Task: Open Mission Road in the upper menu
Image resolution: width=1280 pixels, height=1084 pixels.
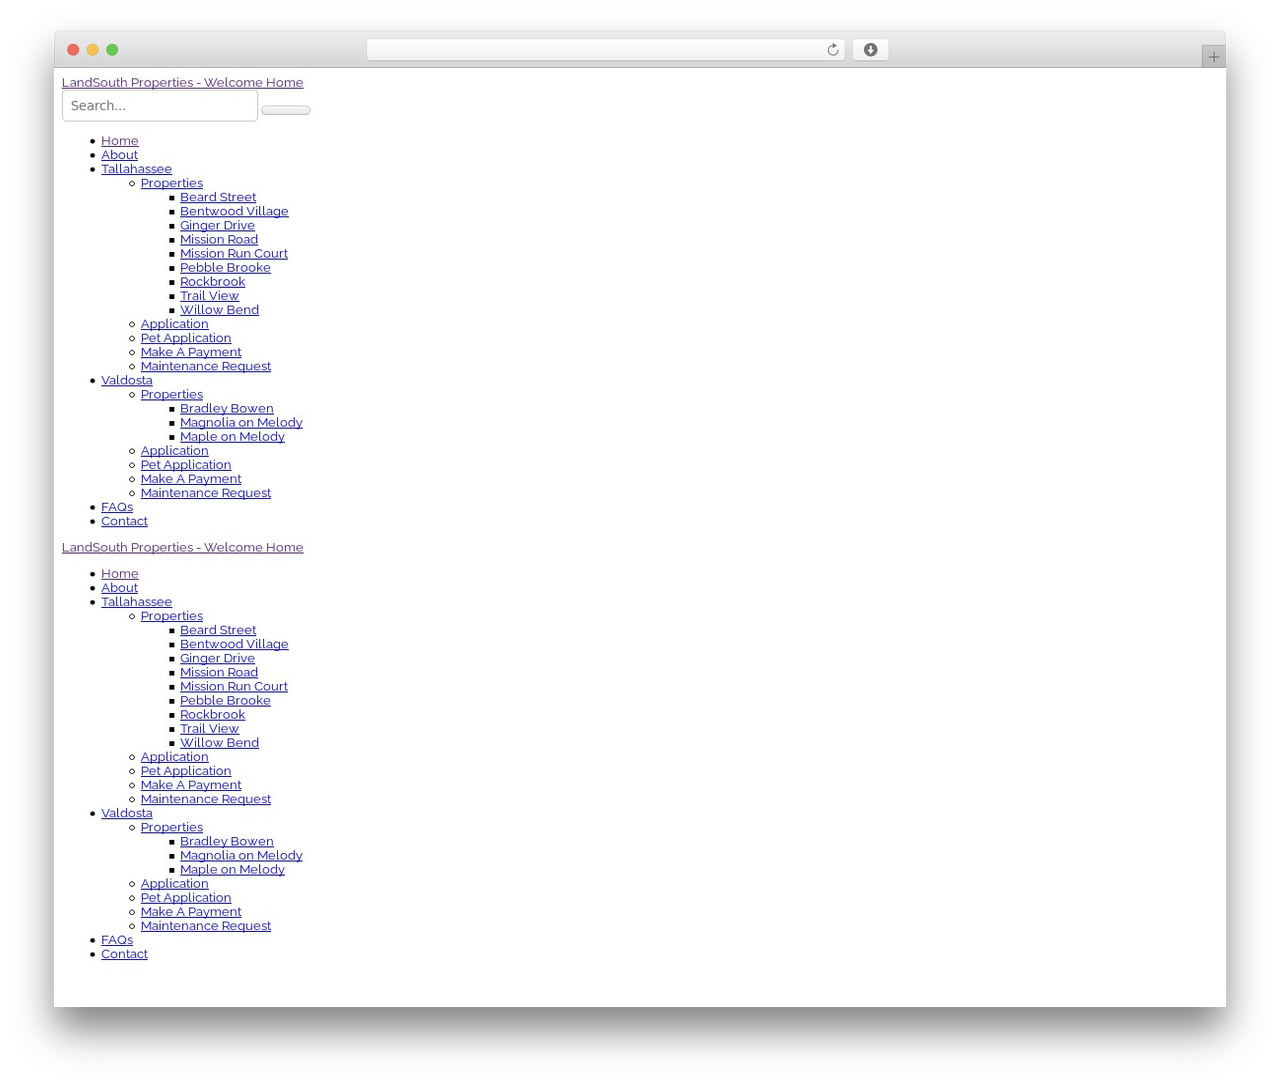Action: pos(218,239)
